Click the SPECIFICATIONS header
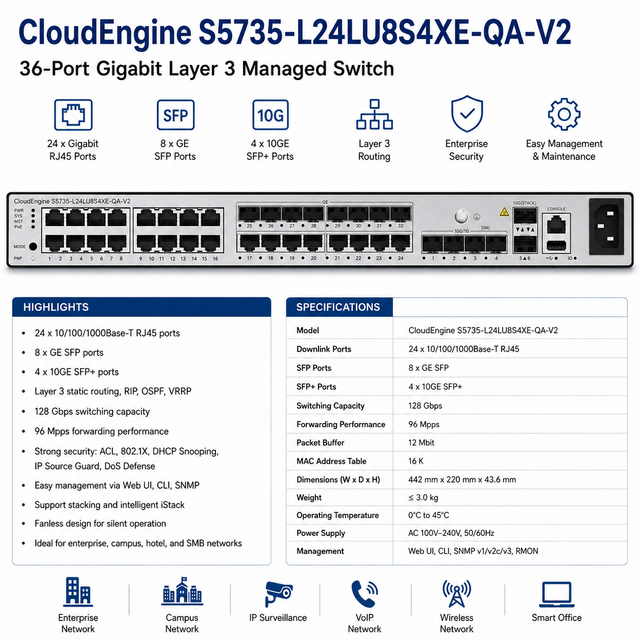The height and width of the screenshot is (640, 640). 339,307
